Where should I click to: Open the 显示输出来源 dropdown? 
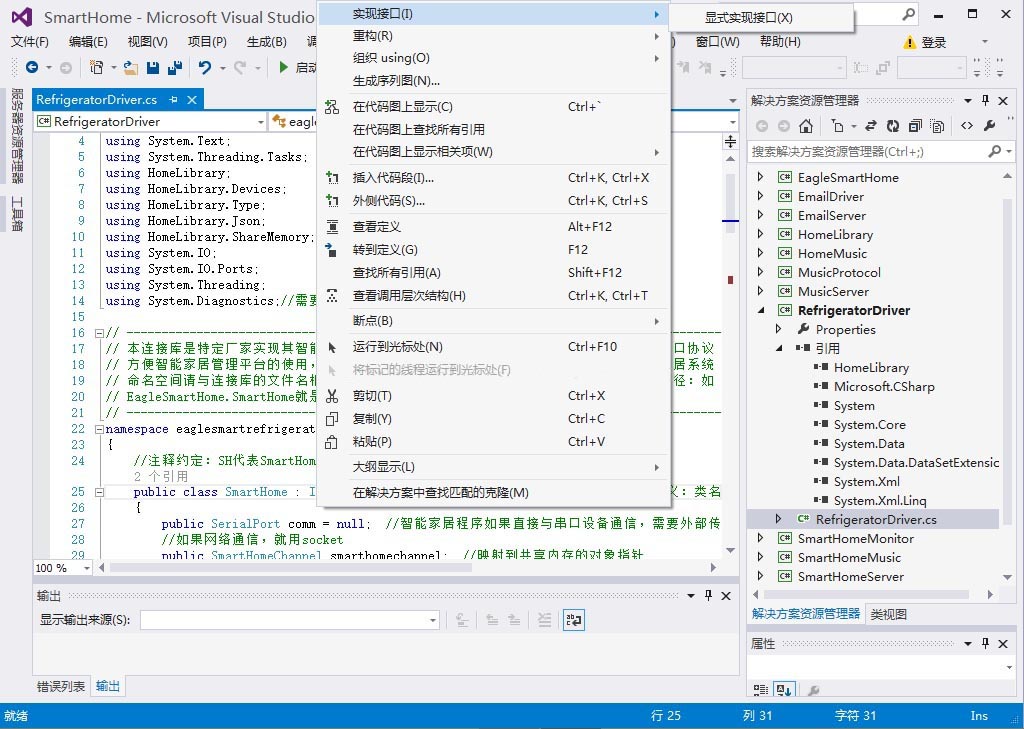click(433, 620)
